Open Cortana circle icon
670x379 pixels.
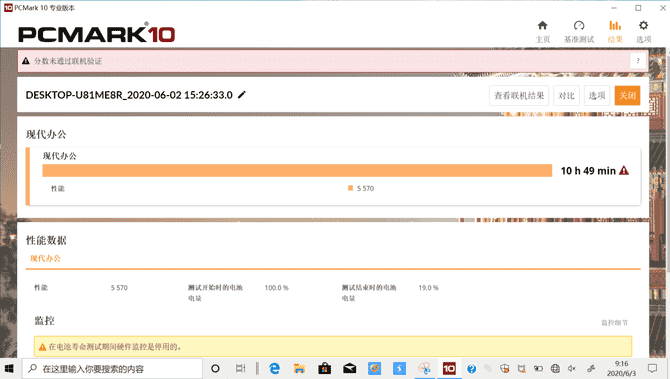(x=215, y=368)
